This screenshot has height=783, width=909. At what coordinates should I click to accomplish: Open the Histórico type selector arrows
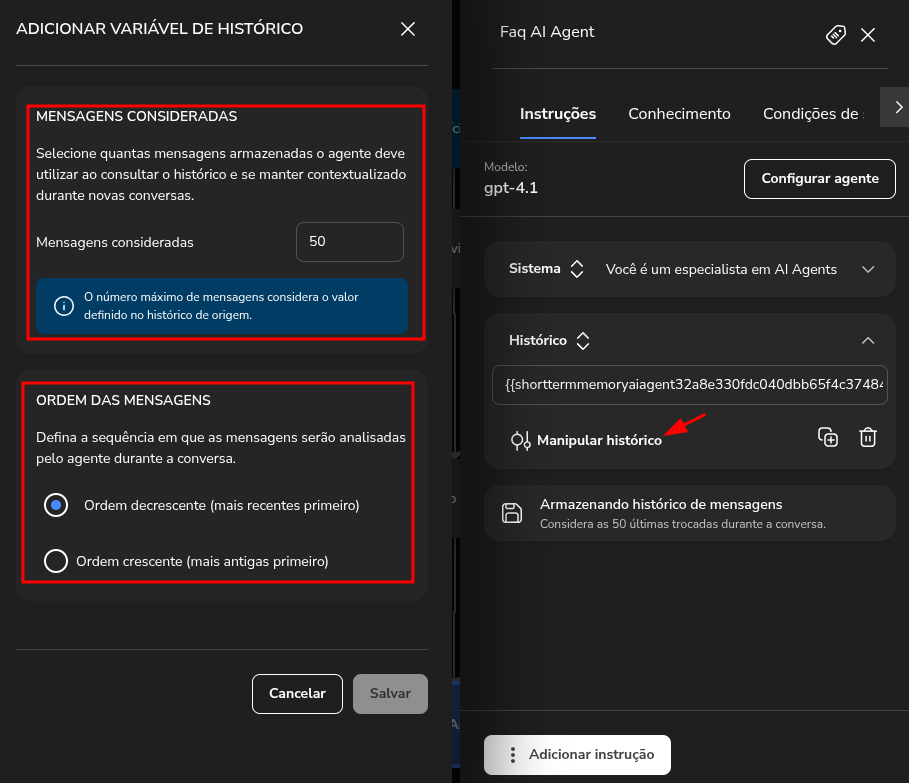coord(583,340)
